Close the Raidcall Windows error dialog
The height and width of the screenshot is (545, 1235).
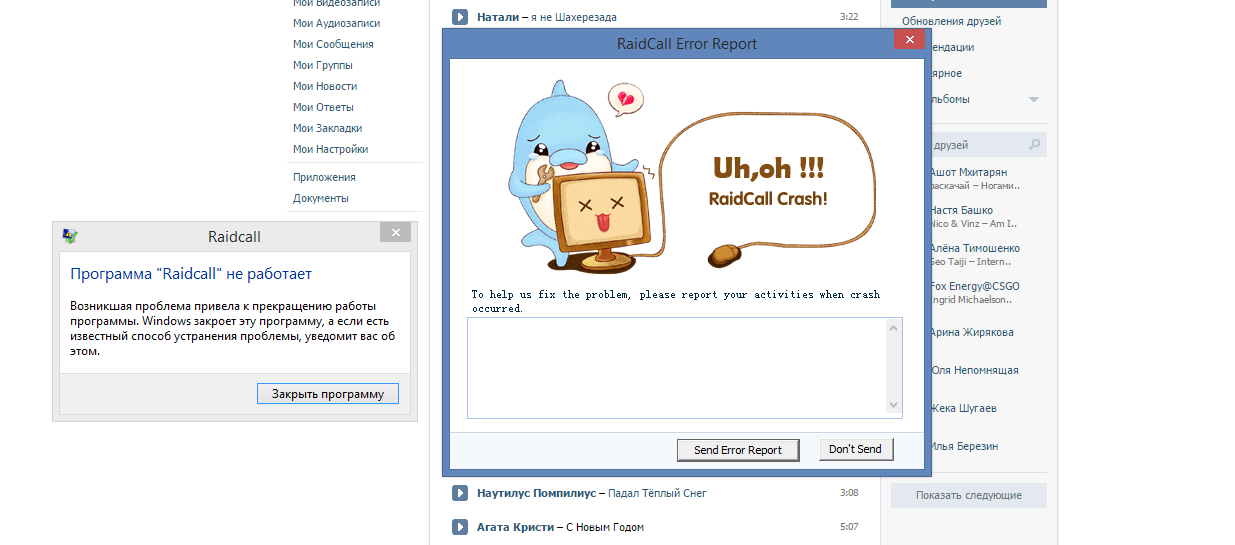[x=395, y=232]
